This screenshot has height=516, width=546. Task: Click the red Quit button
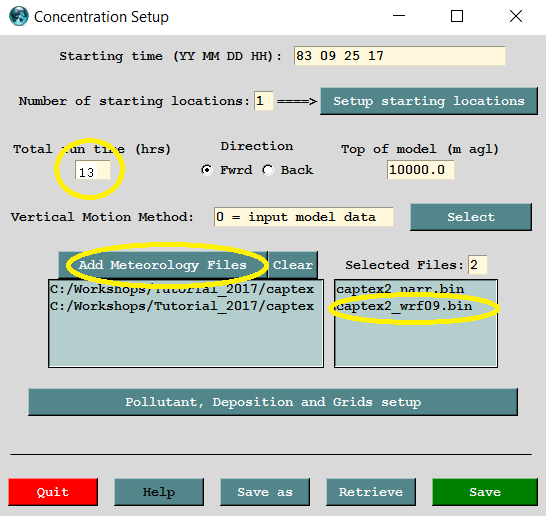(53, 492)
